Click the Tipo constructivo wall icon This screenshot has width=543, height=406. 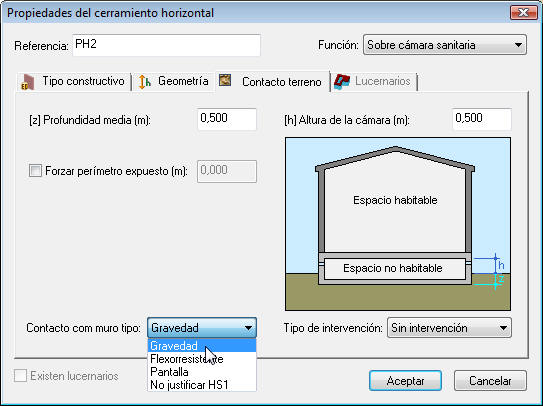[28, 82]
